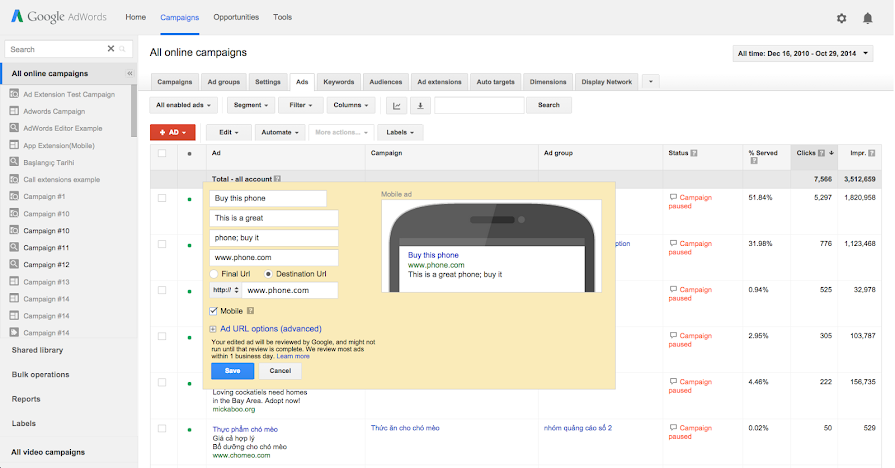
Task: Click the Clicks sort arrow
Action: pyautogui.click(x=832, y=153)
